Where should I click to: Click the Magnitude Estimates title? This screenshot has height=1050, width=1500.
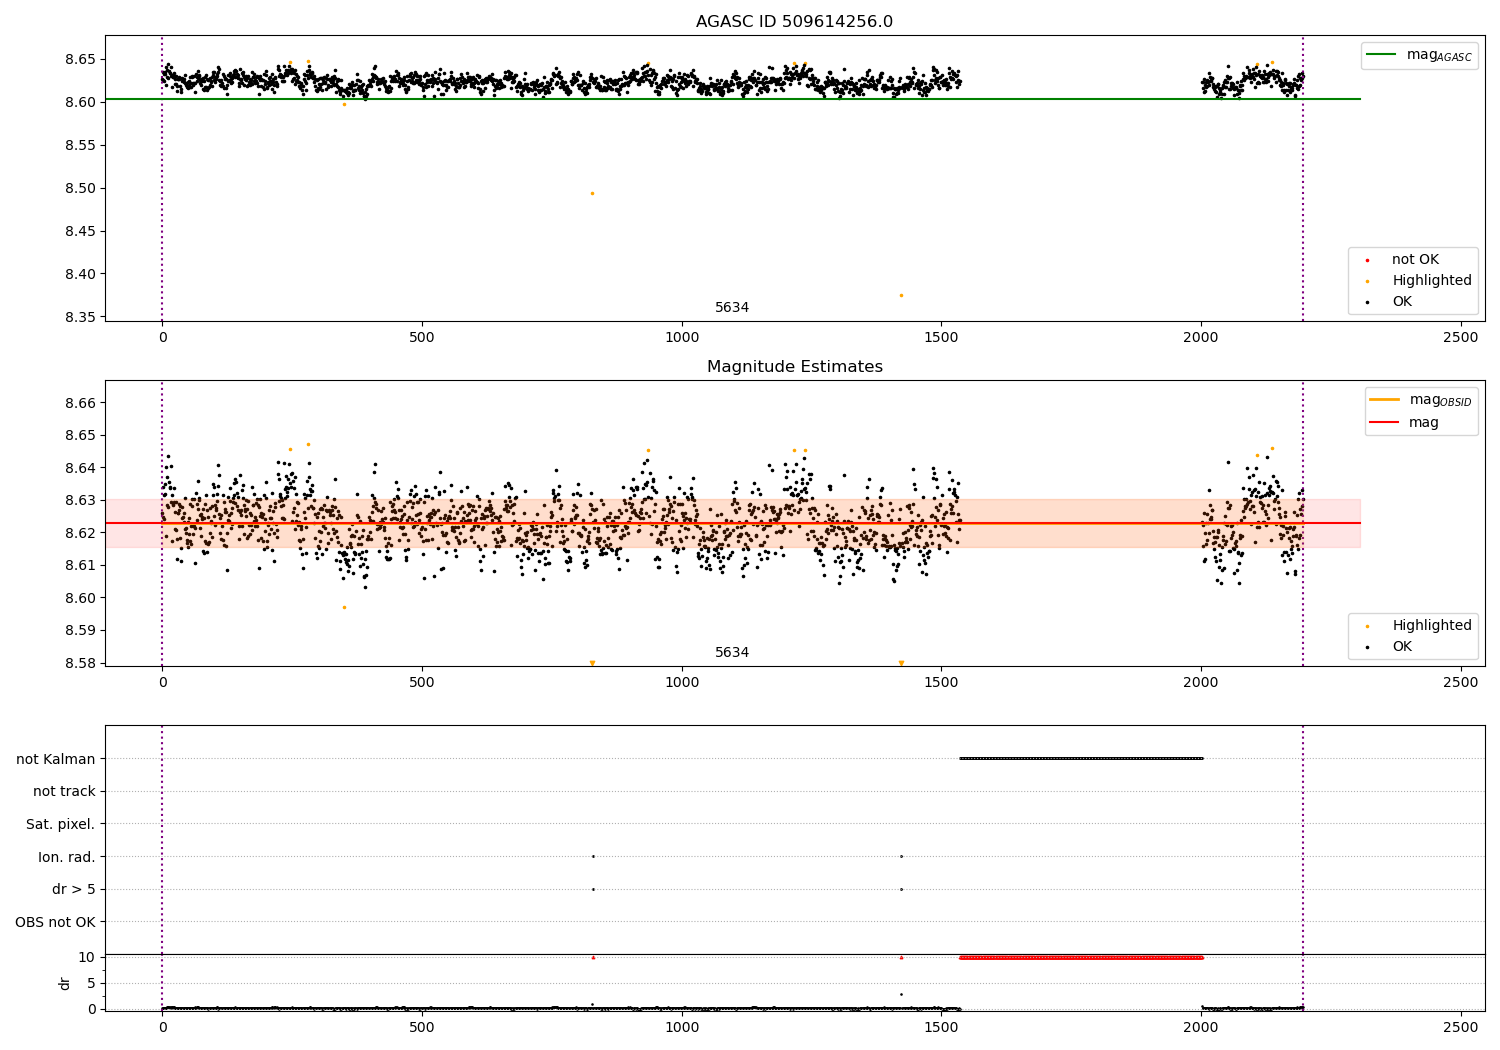point(794,366)
